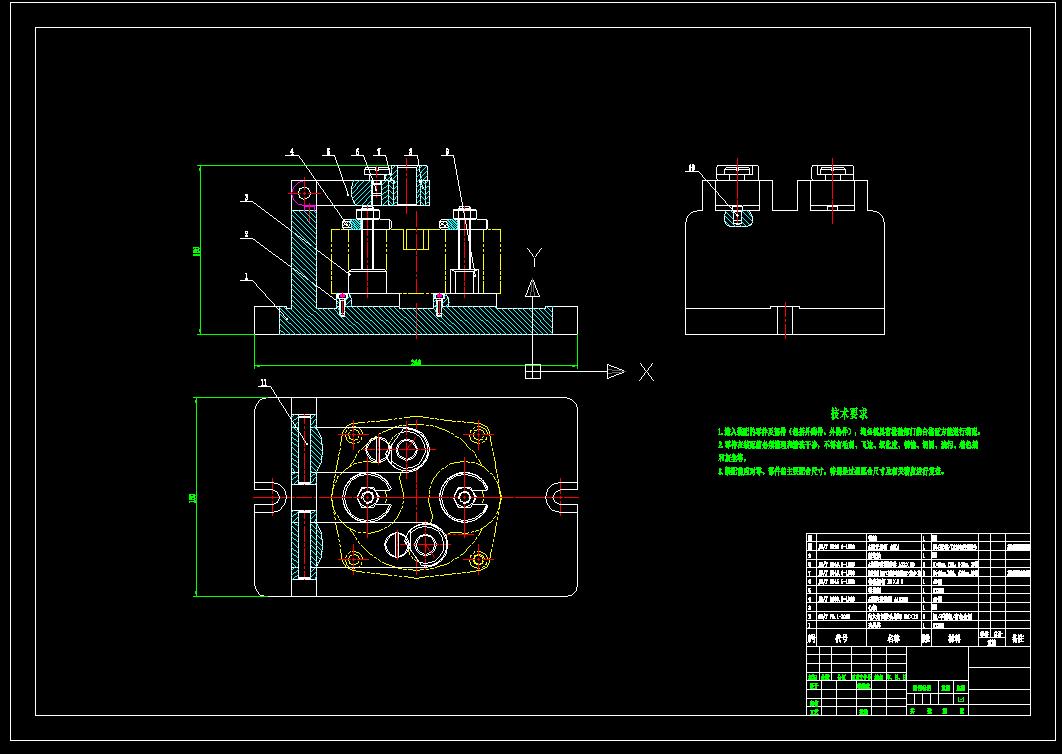Select part balloon number 7

[x=379, y=152]
